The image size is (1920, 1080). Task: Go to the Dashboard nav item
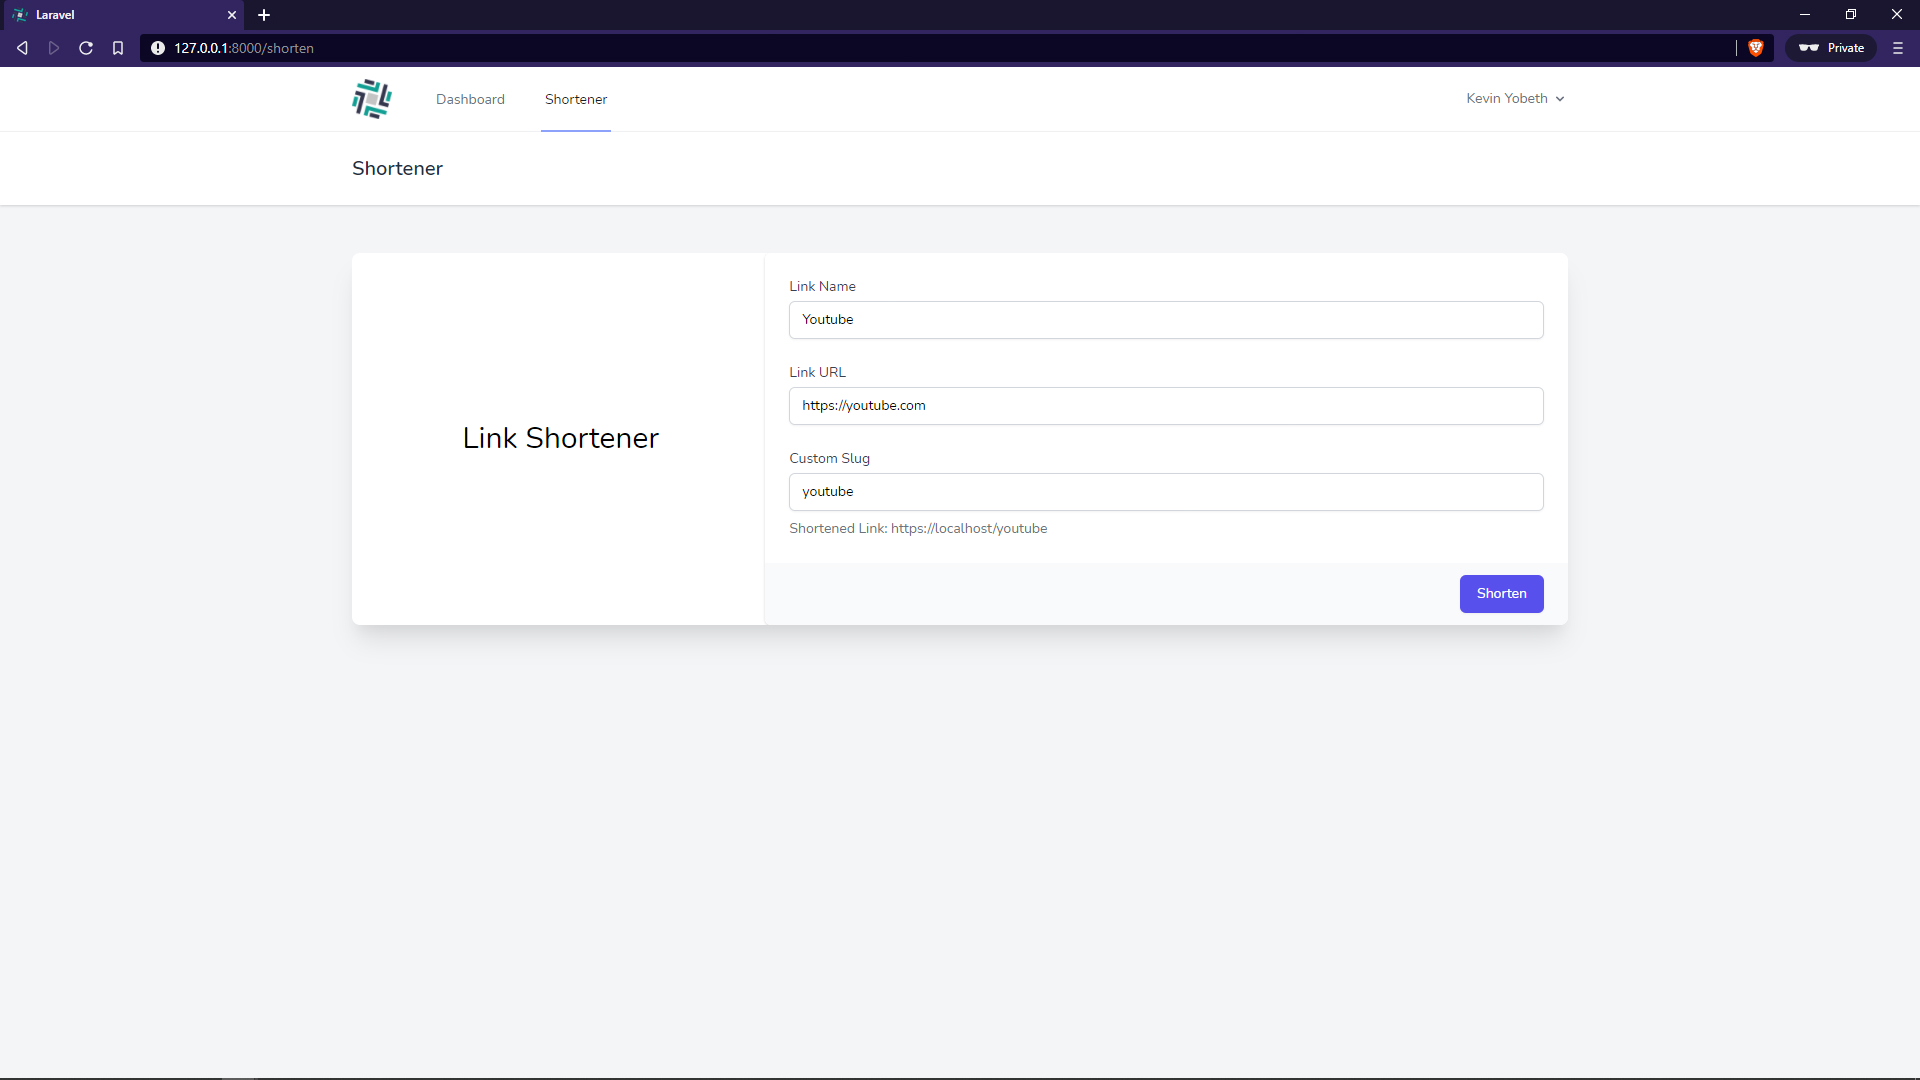click(x=470, y=99)
